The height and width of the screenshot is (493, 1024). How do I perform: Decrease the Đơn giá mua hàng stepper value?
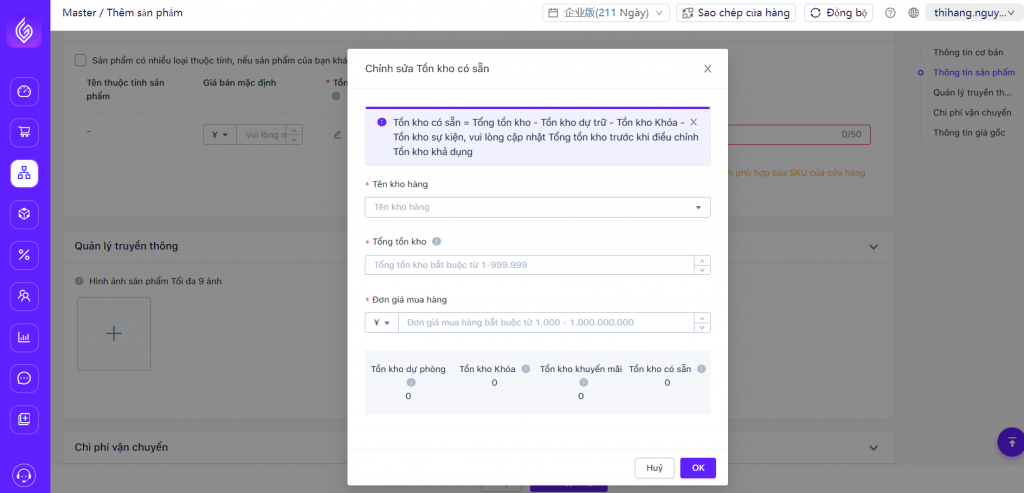[x=702, y=327]
